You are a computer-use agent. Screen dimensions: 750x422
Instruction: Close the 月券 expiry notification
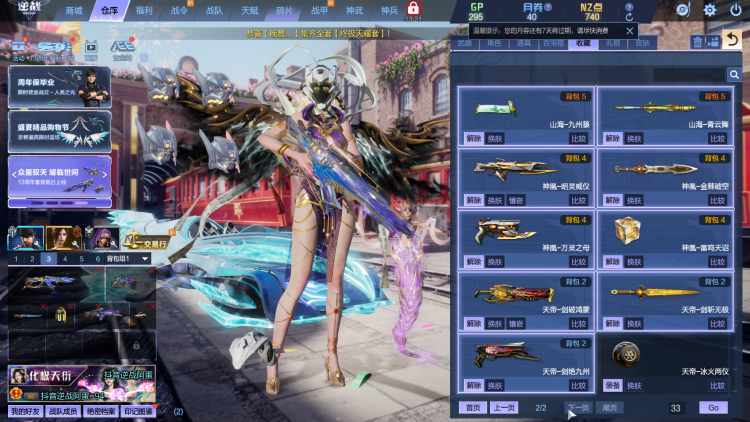coord(629,31)
